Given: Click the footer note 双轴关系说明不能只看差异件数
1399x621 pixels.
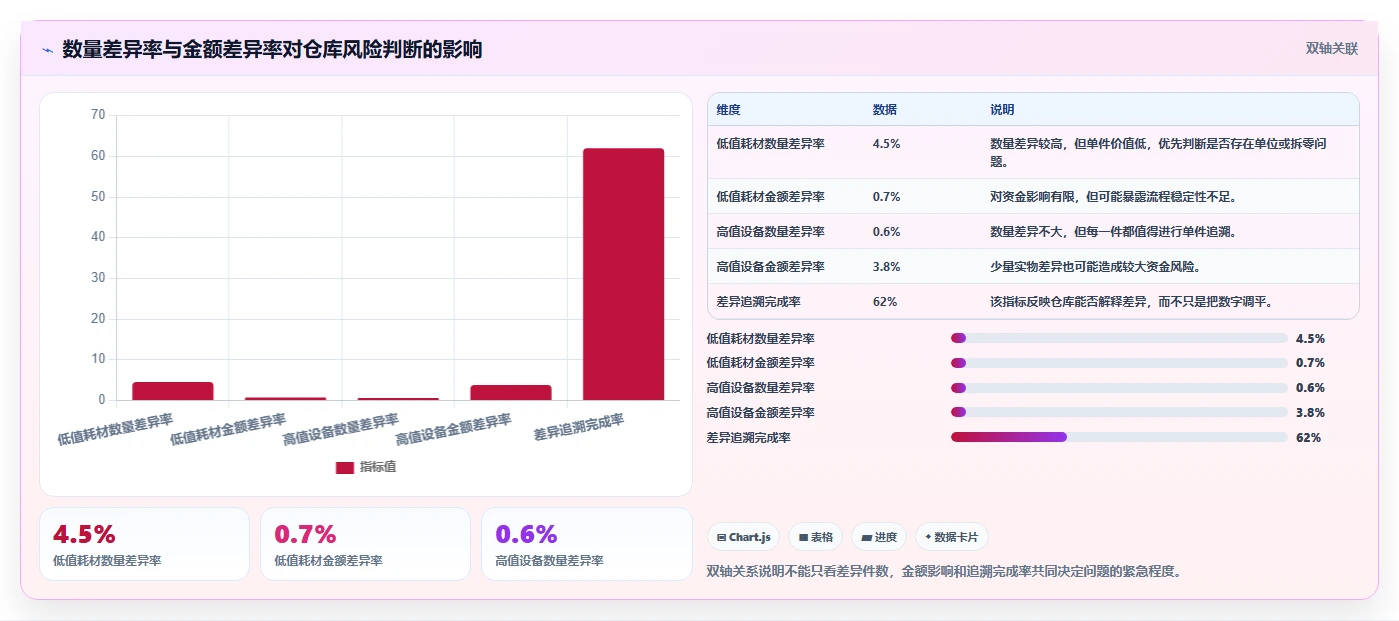Looking at the screenshot, I should pyautogui.click(x=944, y=571).
